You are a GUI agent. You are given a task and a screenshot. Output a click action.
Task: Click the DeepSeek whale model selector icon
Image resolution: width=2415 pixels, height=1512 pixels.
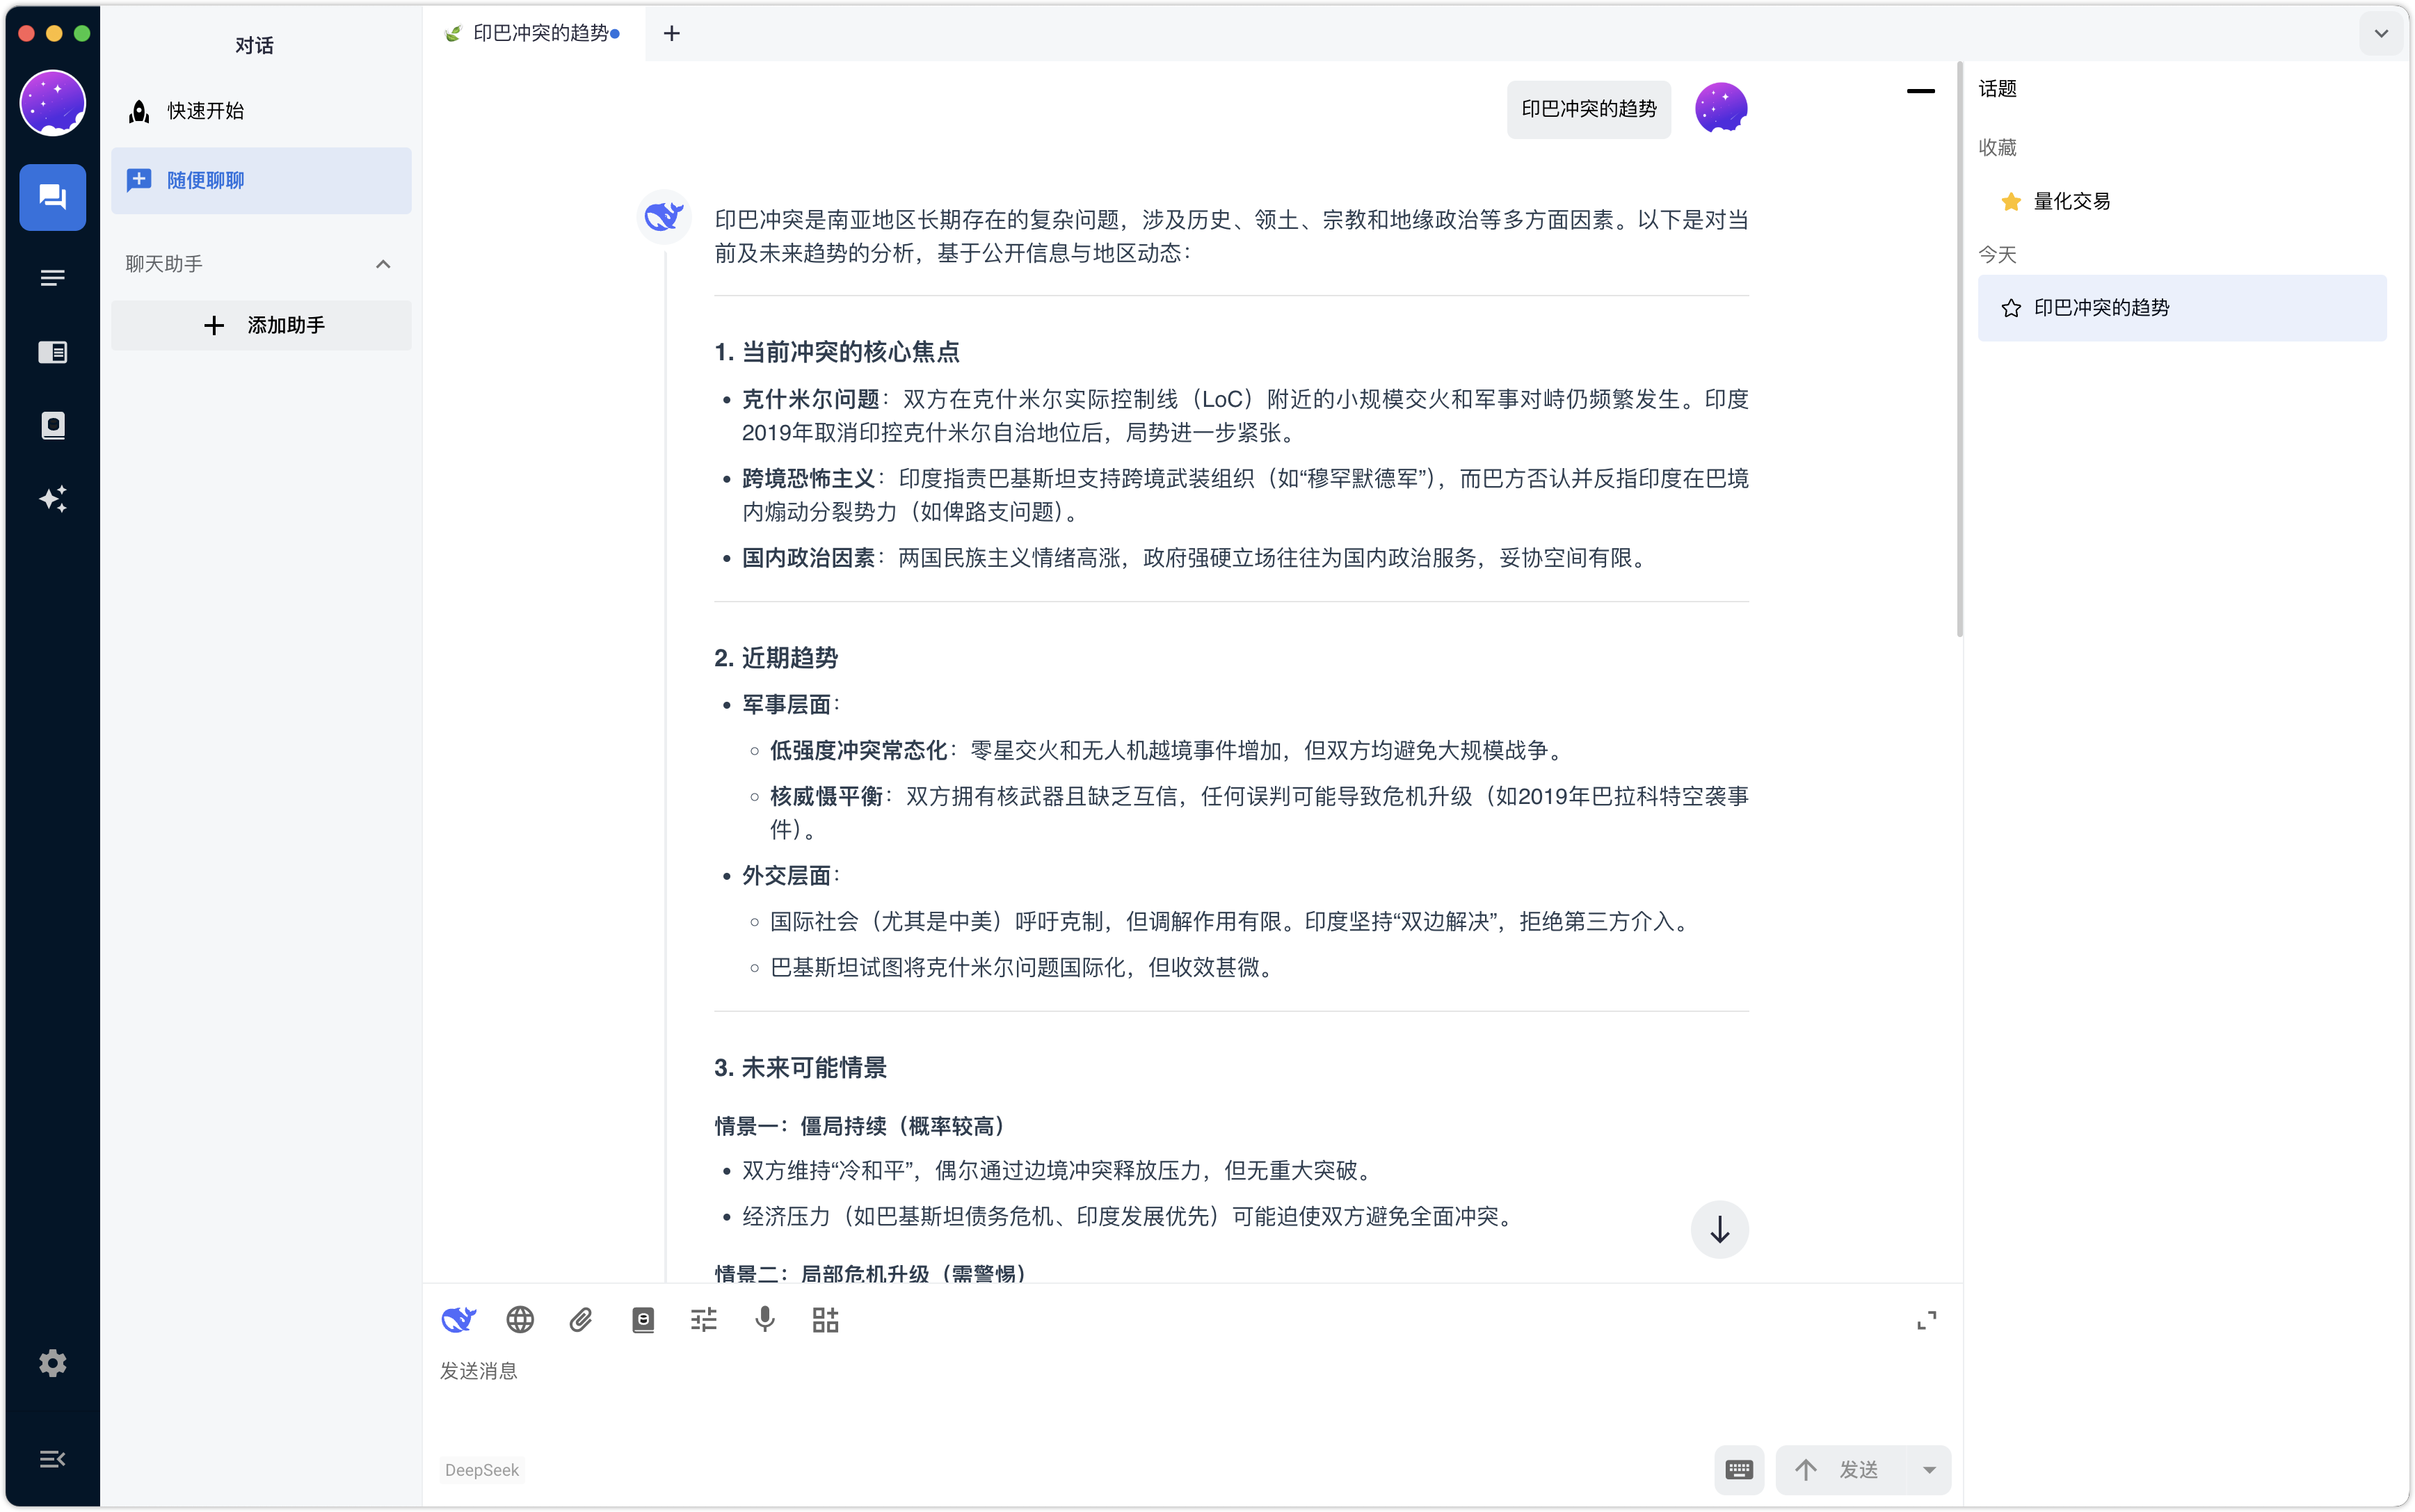(459, 1320)
